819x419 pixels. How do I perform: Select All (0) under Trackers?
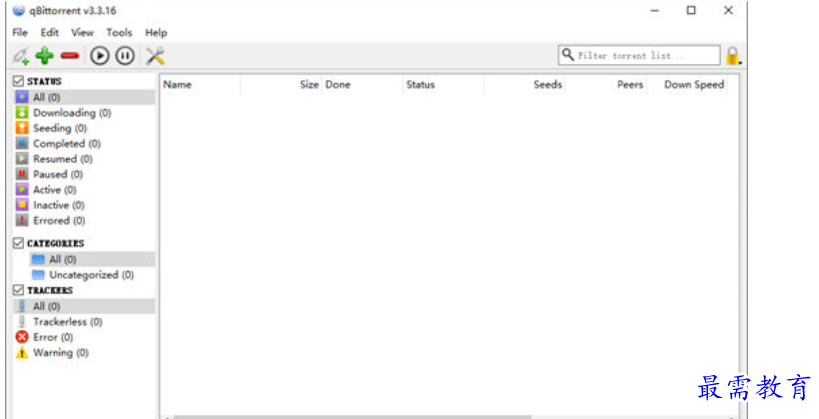coord(85,306)
